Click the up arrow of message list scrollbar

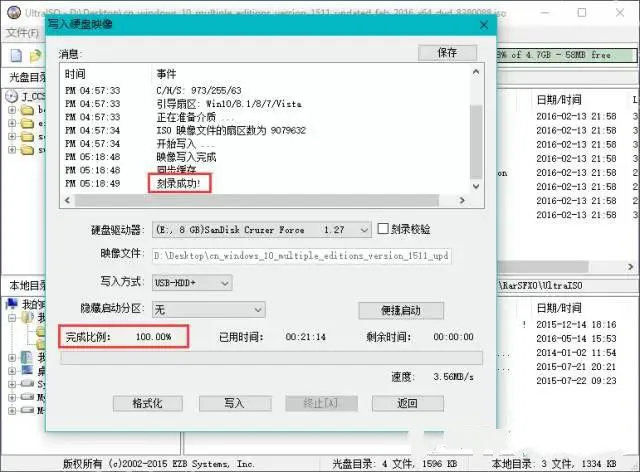pos(476,72)
